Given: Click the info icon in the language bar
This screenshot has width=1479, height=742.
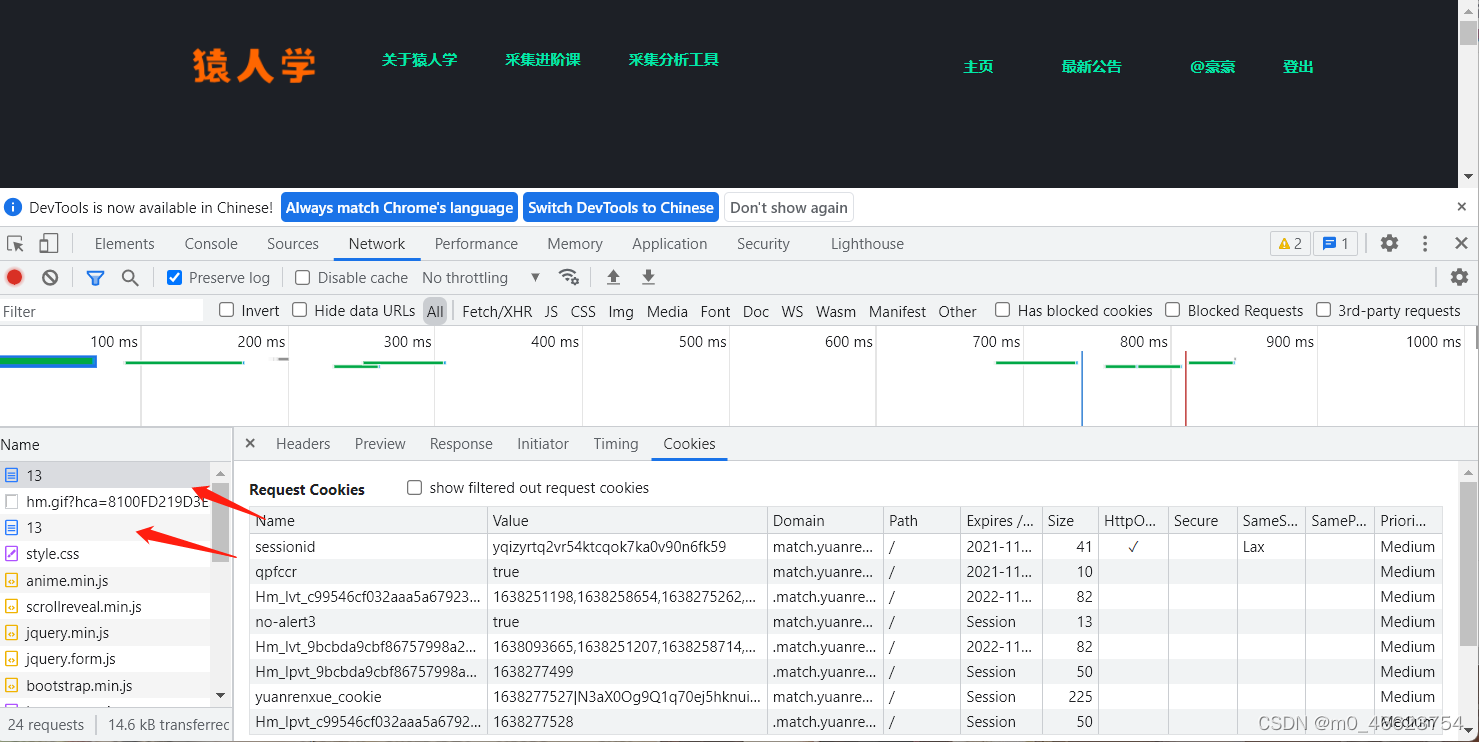Looking at the screenshot, I should point(13,208).
